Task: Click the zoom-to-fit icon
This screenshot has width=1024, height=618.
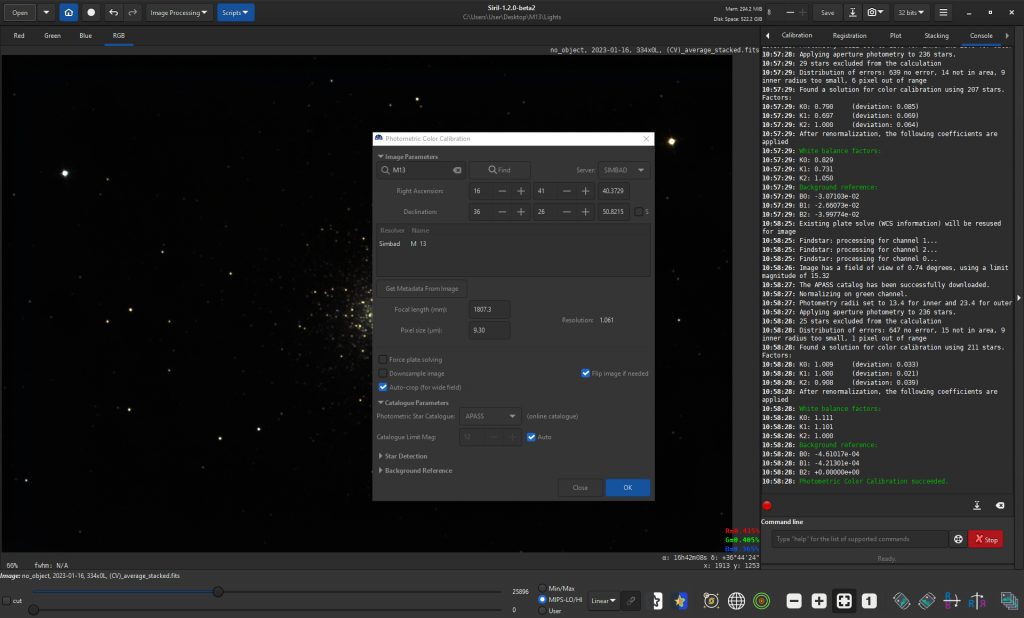Action: 844,601
